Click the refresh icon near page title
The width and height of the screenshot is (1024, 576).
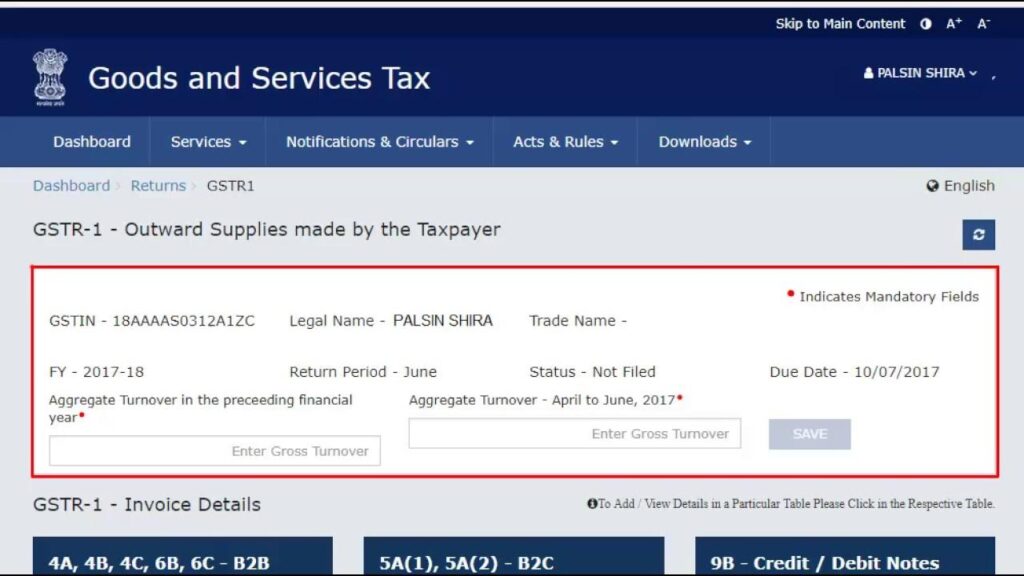[978, 234]
